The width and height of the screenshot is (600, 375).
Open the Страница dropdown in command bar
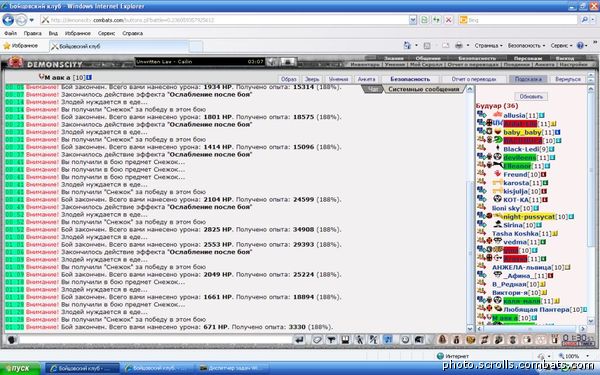coord(488,46)
